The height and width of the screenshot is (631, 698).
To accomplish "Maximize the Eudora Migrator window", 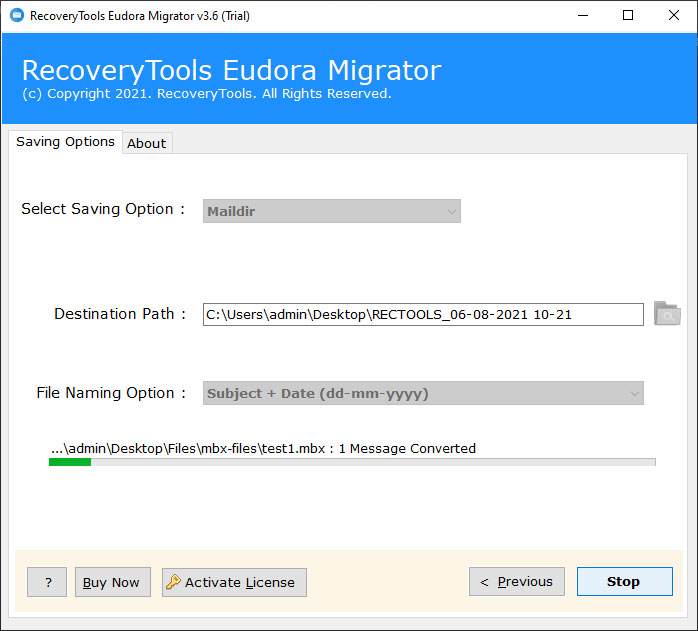I will pyautogui.click(x=628, y=16).
